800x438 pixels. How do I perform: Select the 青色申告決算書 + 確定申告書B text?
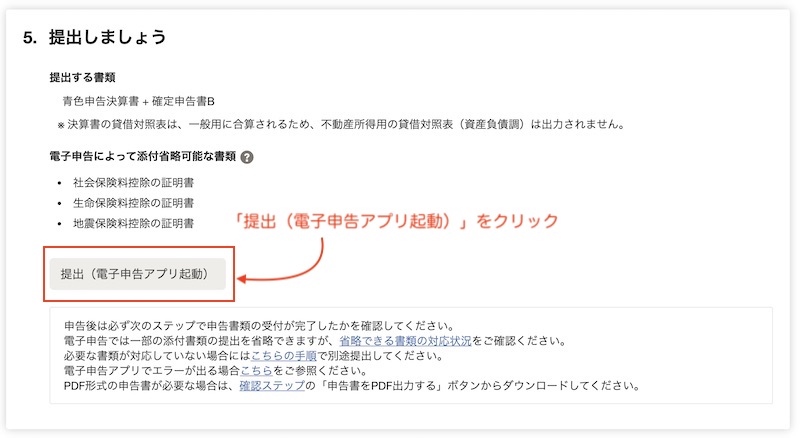coord(138,101)
